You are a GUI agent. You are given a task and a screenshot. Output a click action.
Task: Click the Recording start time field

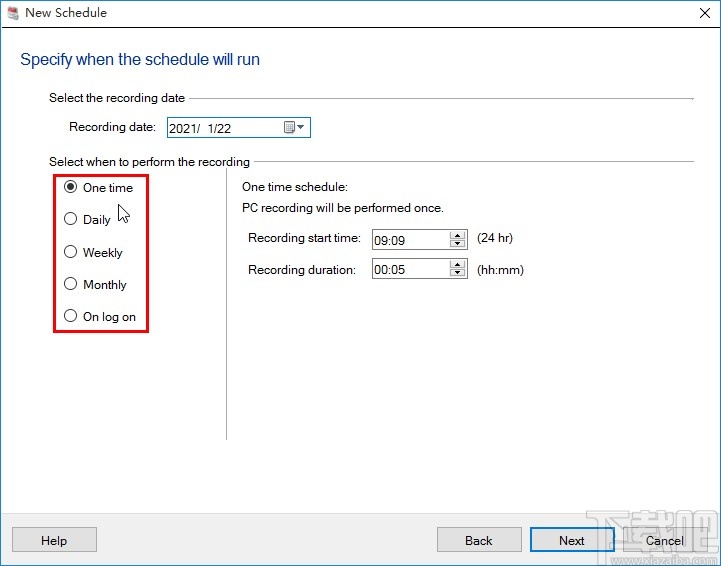click(x=410, y=240)
